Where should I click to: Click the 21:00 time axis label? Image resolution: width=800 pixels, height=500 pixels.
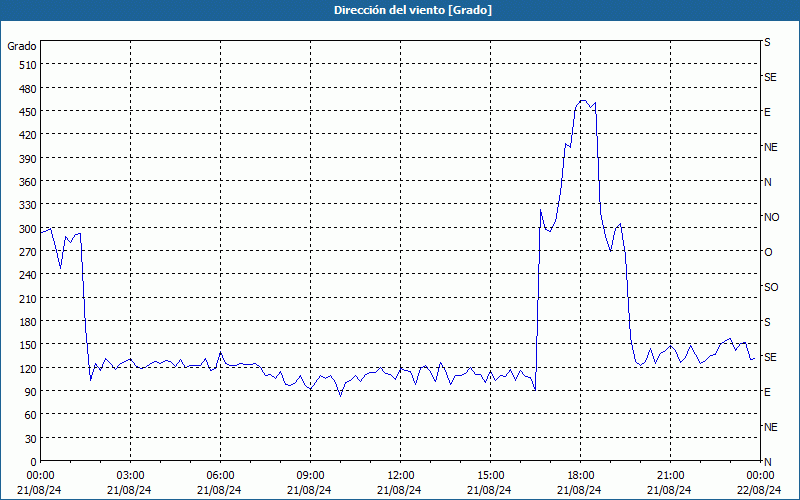(670, 476)
